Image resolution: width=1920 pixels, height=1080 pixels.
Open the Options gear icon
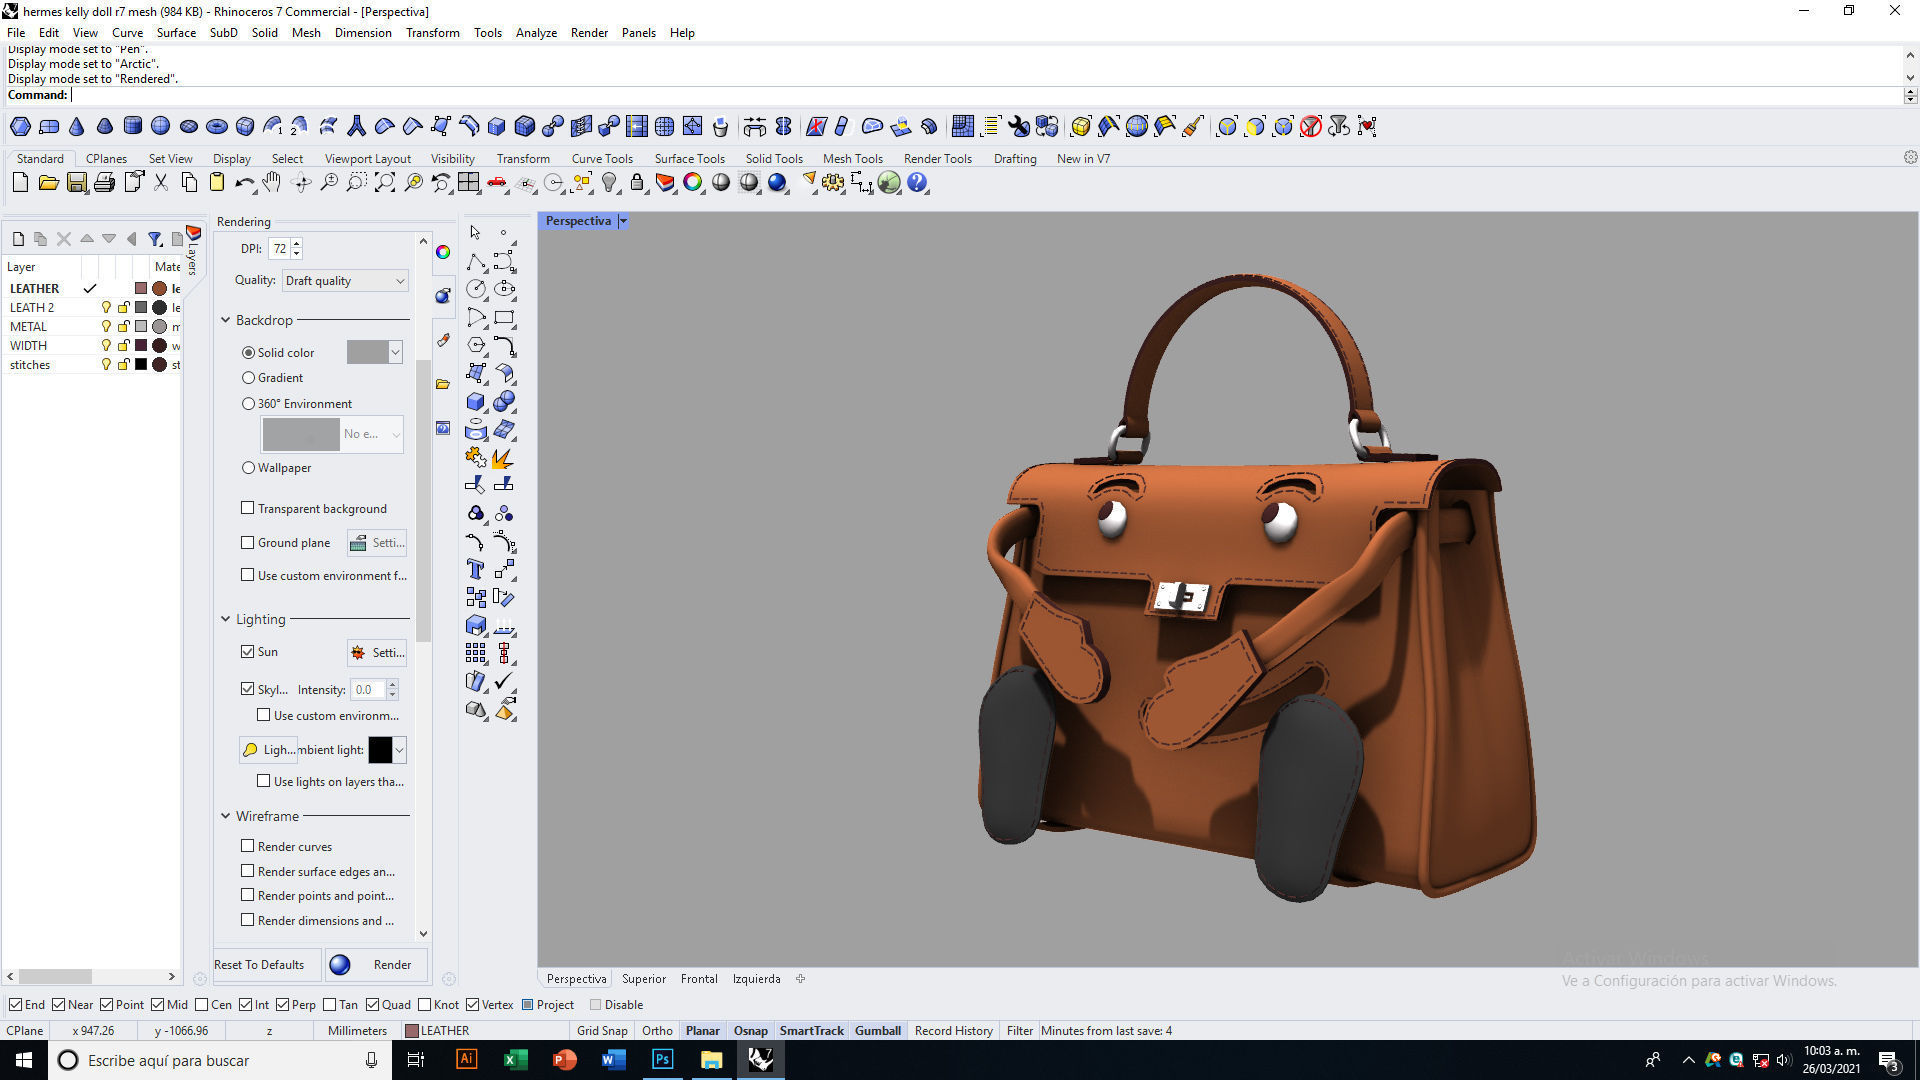point(833,183)
